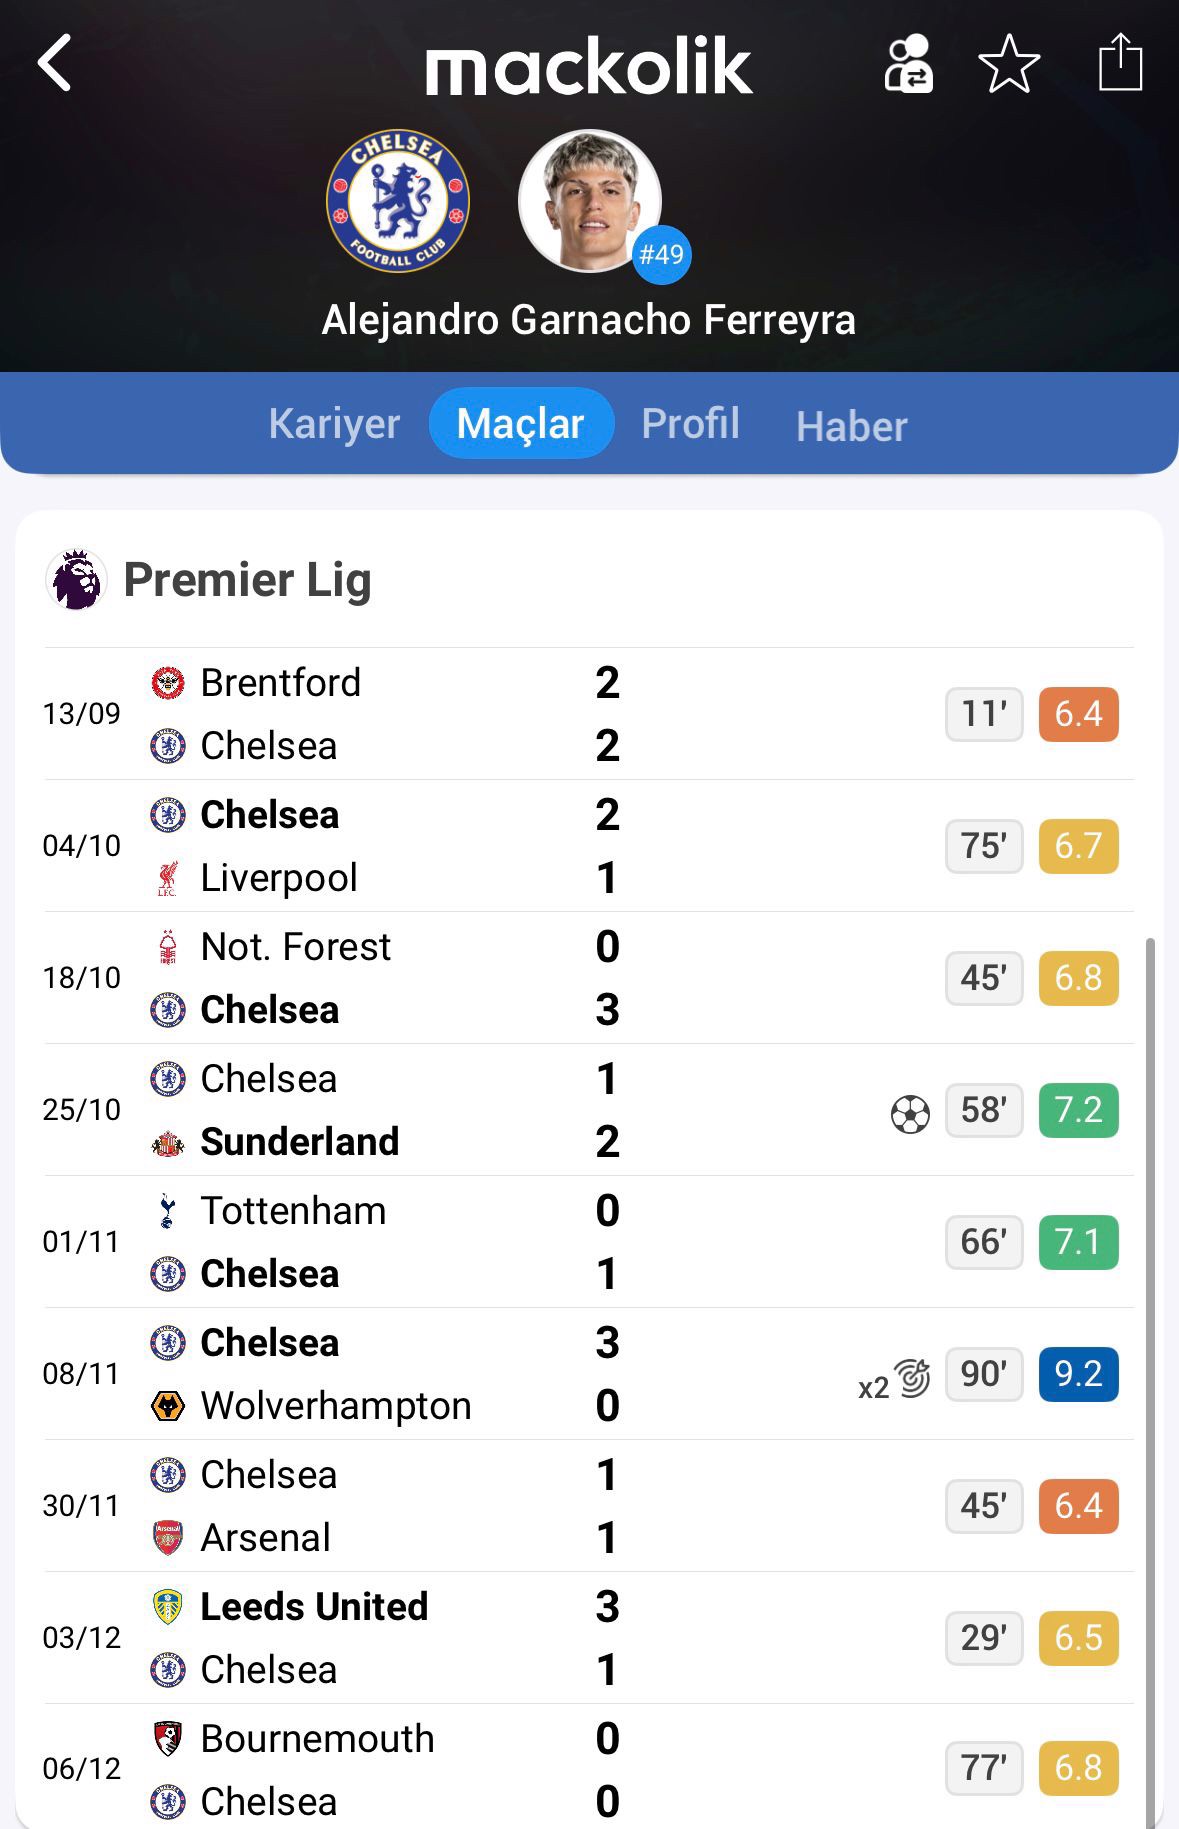Tap the Liverpool team name
1179x1829 pixels.
(279, 878)
